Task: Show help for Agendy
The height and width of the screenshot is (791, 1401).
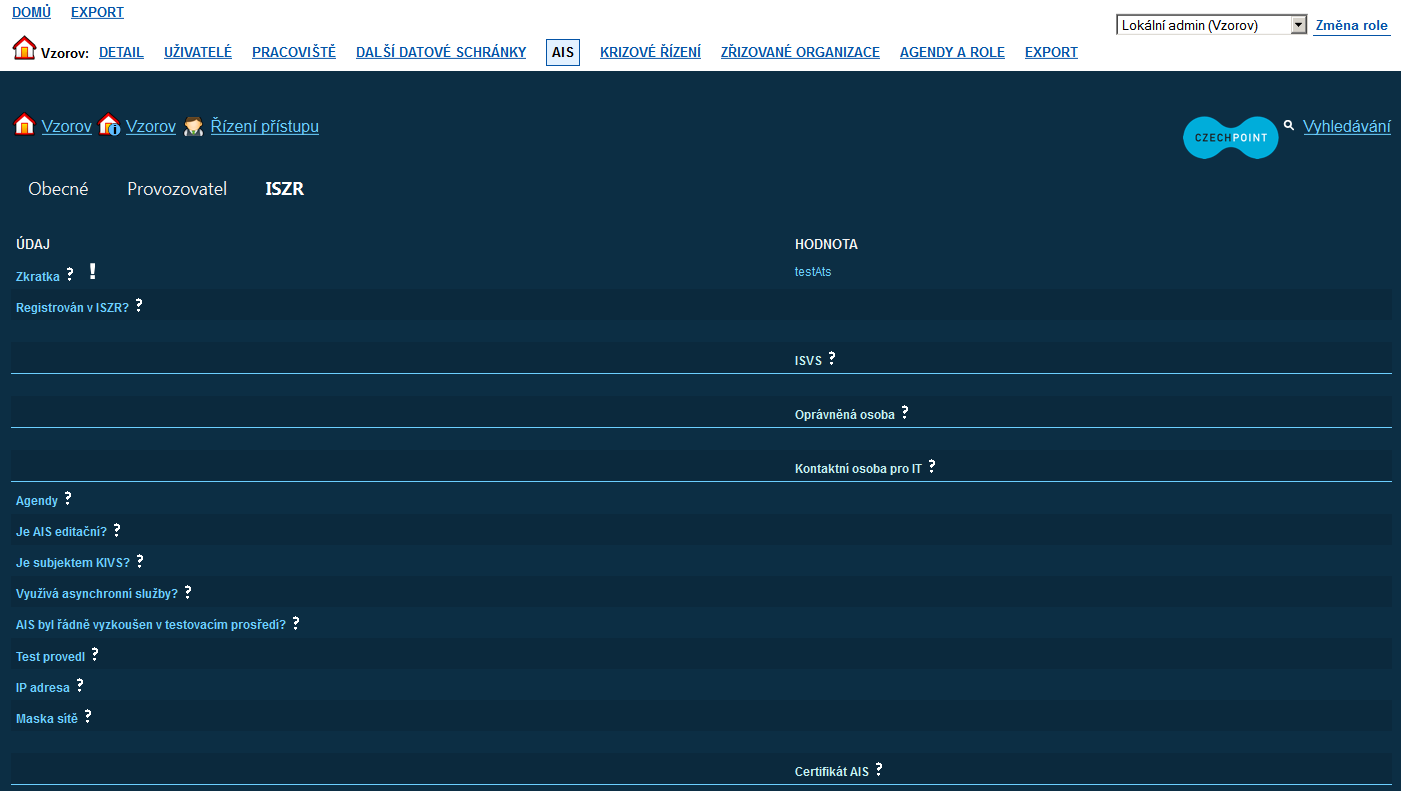Action: (68, 498)
